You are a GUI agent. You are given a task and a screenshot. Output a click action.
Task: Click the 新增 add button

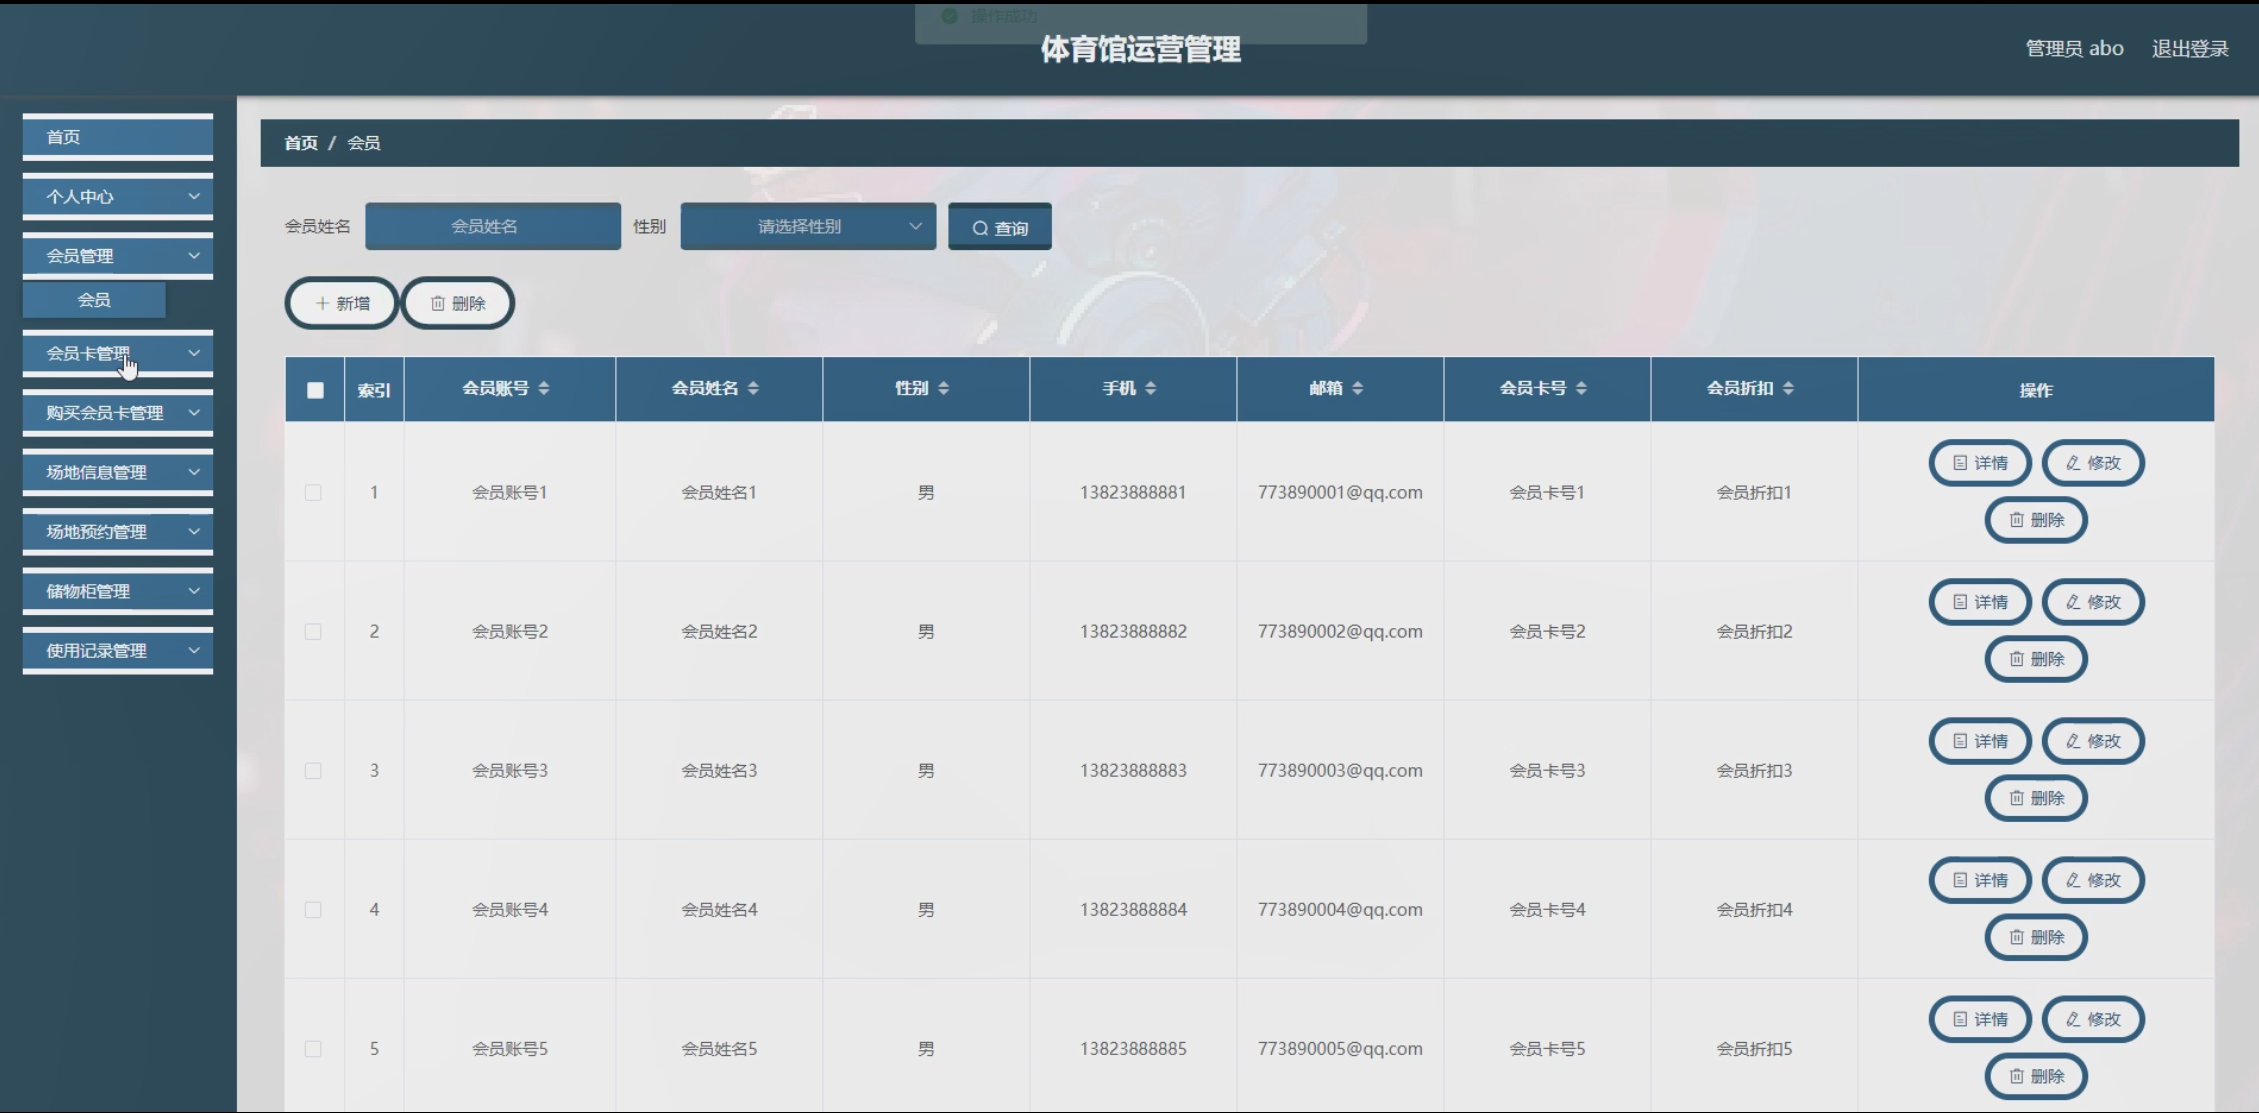(x=343, y=303)
